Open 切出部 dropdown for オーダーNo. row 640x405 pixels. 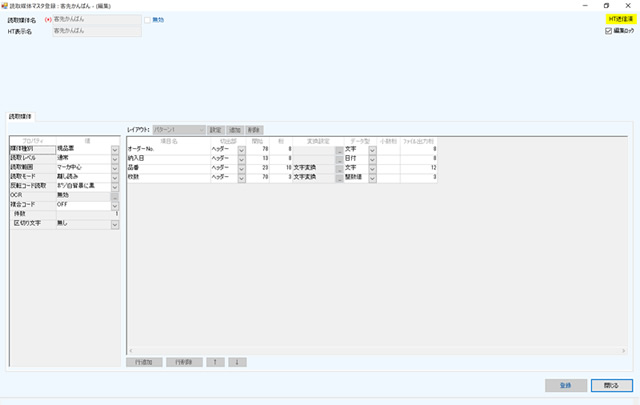coord(242,148)
